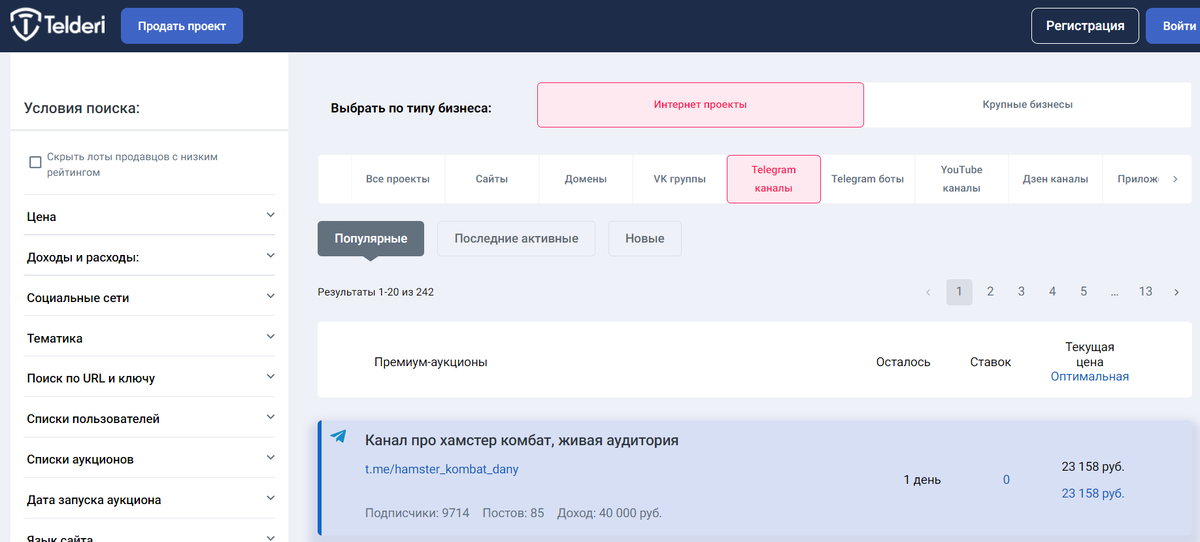The height and width of the screenshot is (542, 1200).
Task: Select the Все проекты tab
Action: click(x=398, y=179)
